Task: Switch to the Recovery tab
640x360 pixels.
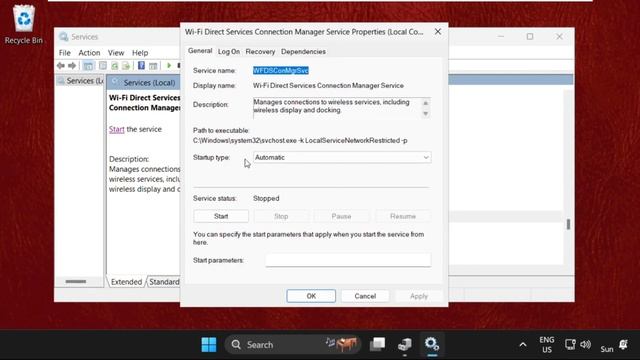Action: 260,52
